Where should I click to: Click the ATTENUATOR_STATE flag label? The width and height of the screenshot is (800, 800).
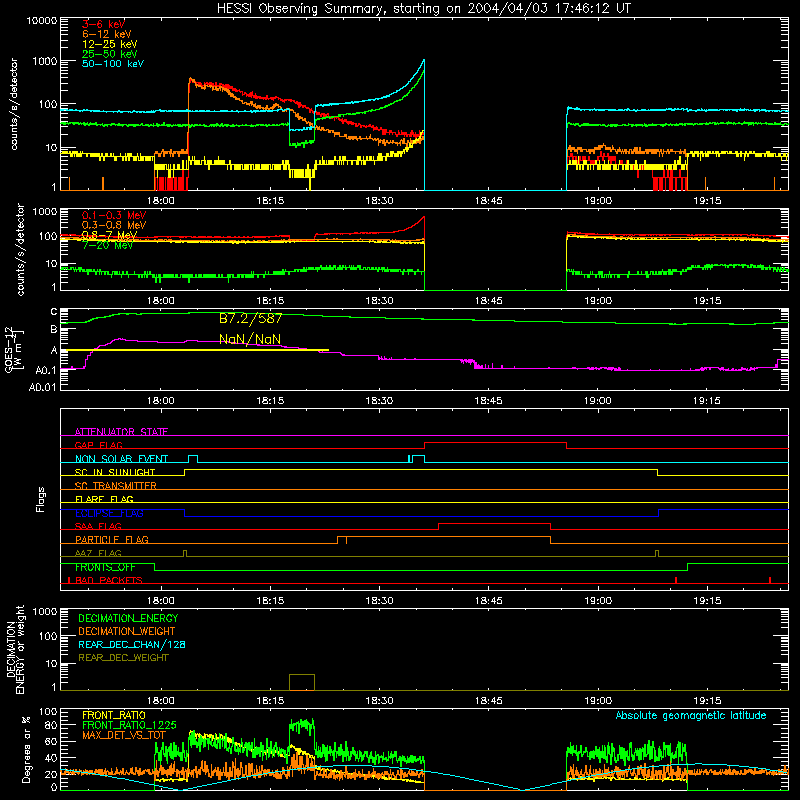tap(121, 432)
